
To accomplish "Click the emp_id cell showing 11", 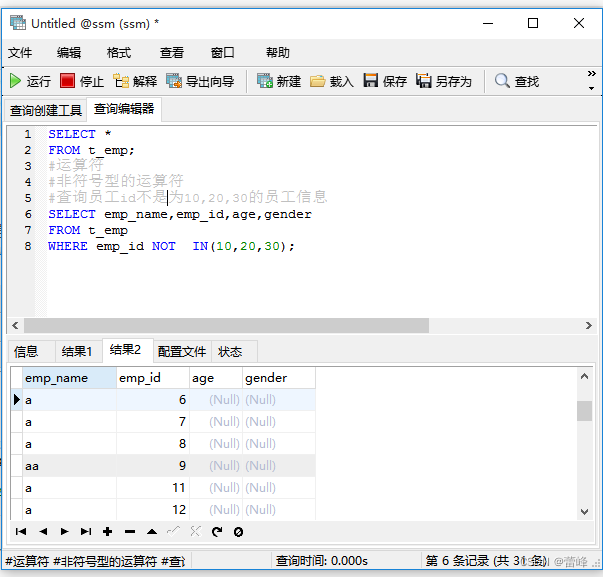I will pos(153,488).
